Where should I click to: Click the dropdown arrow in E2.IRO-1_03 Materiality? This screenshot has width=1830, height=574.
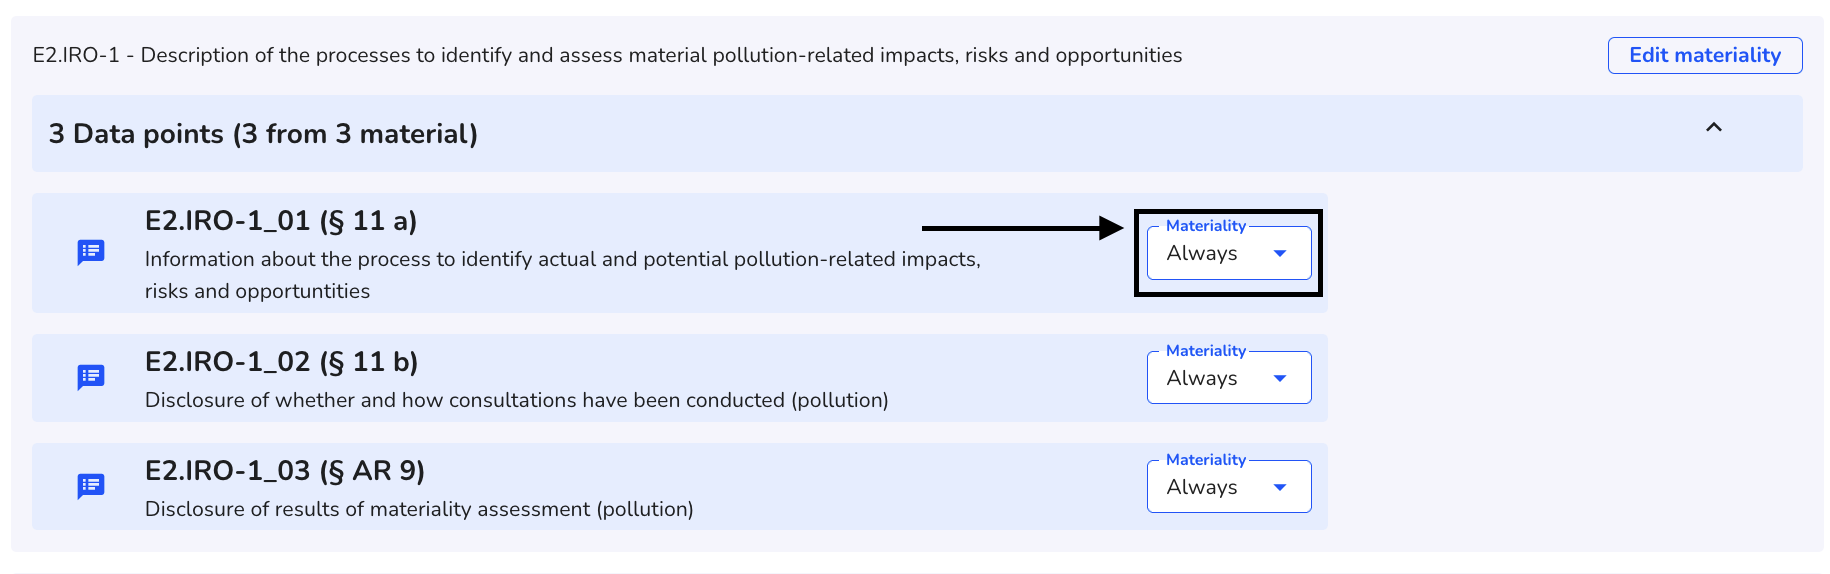pos(1280,488)
